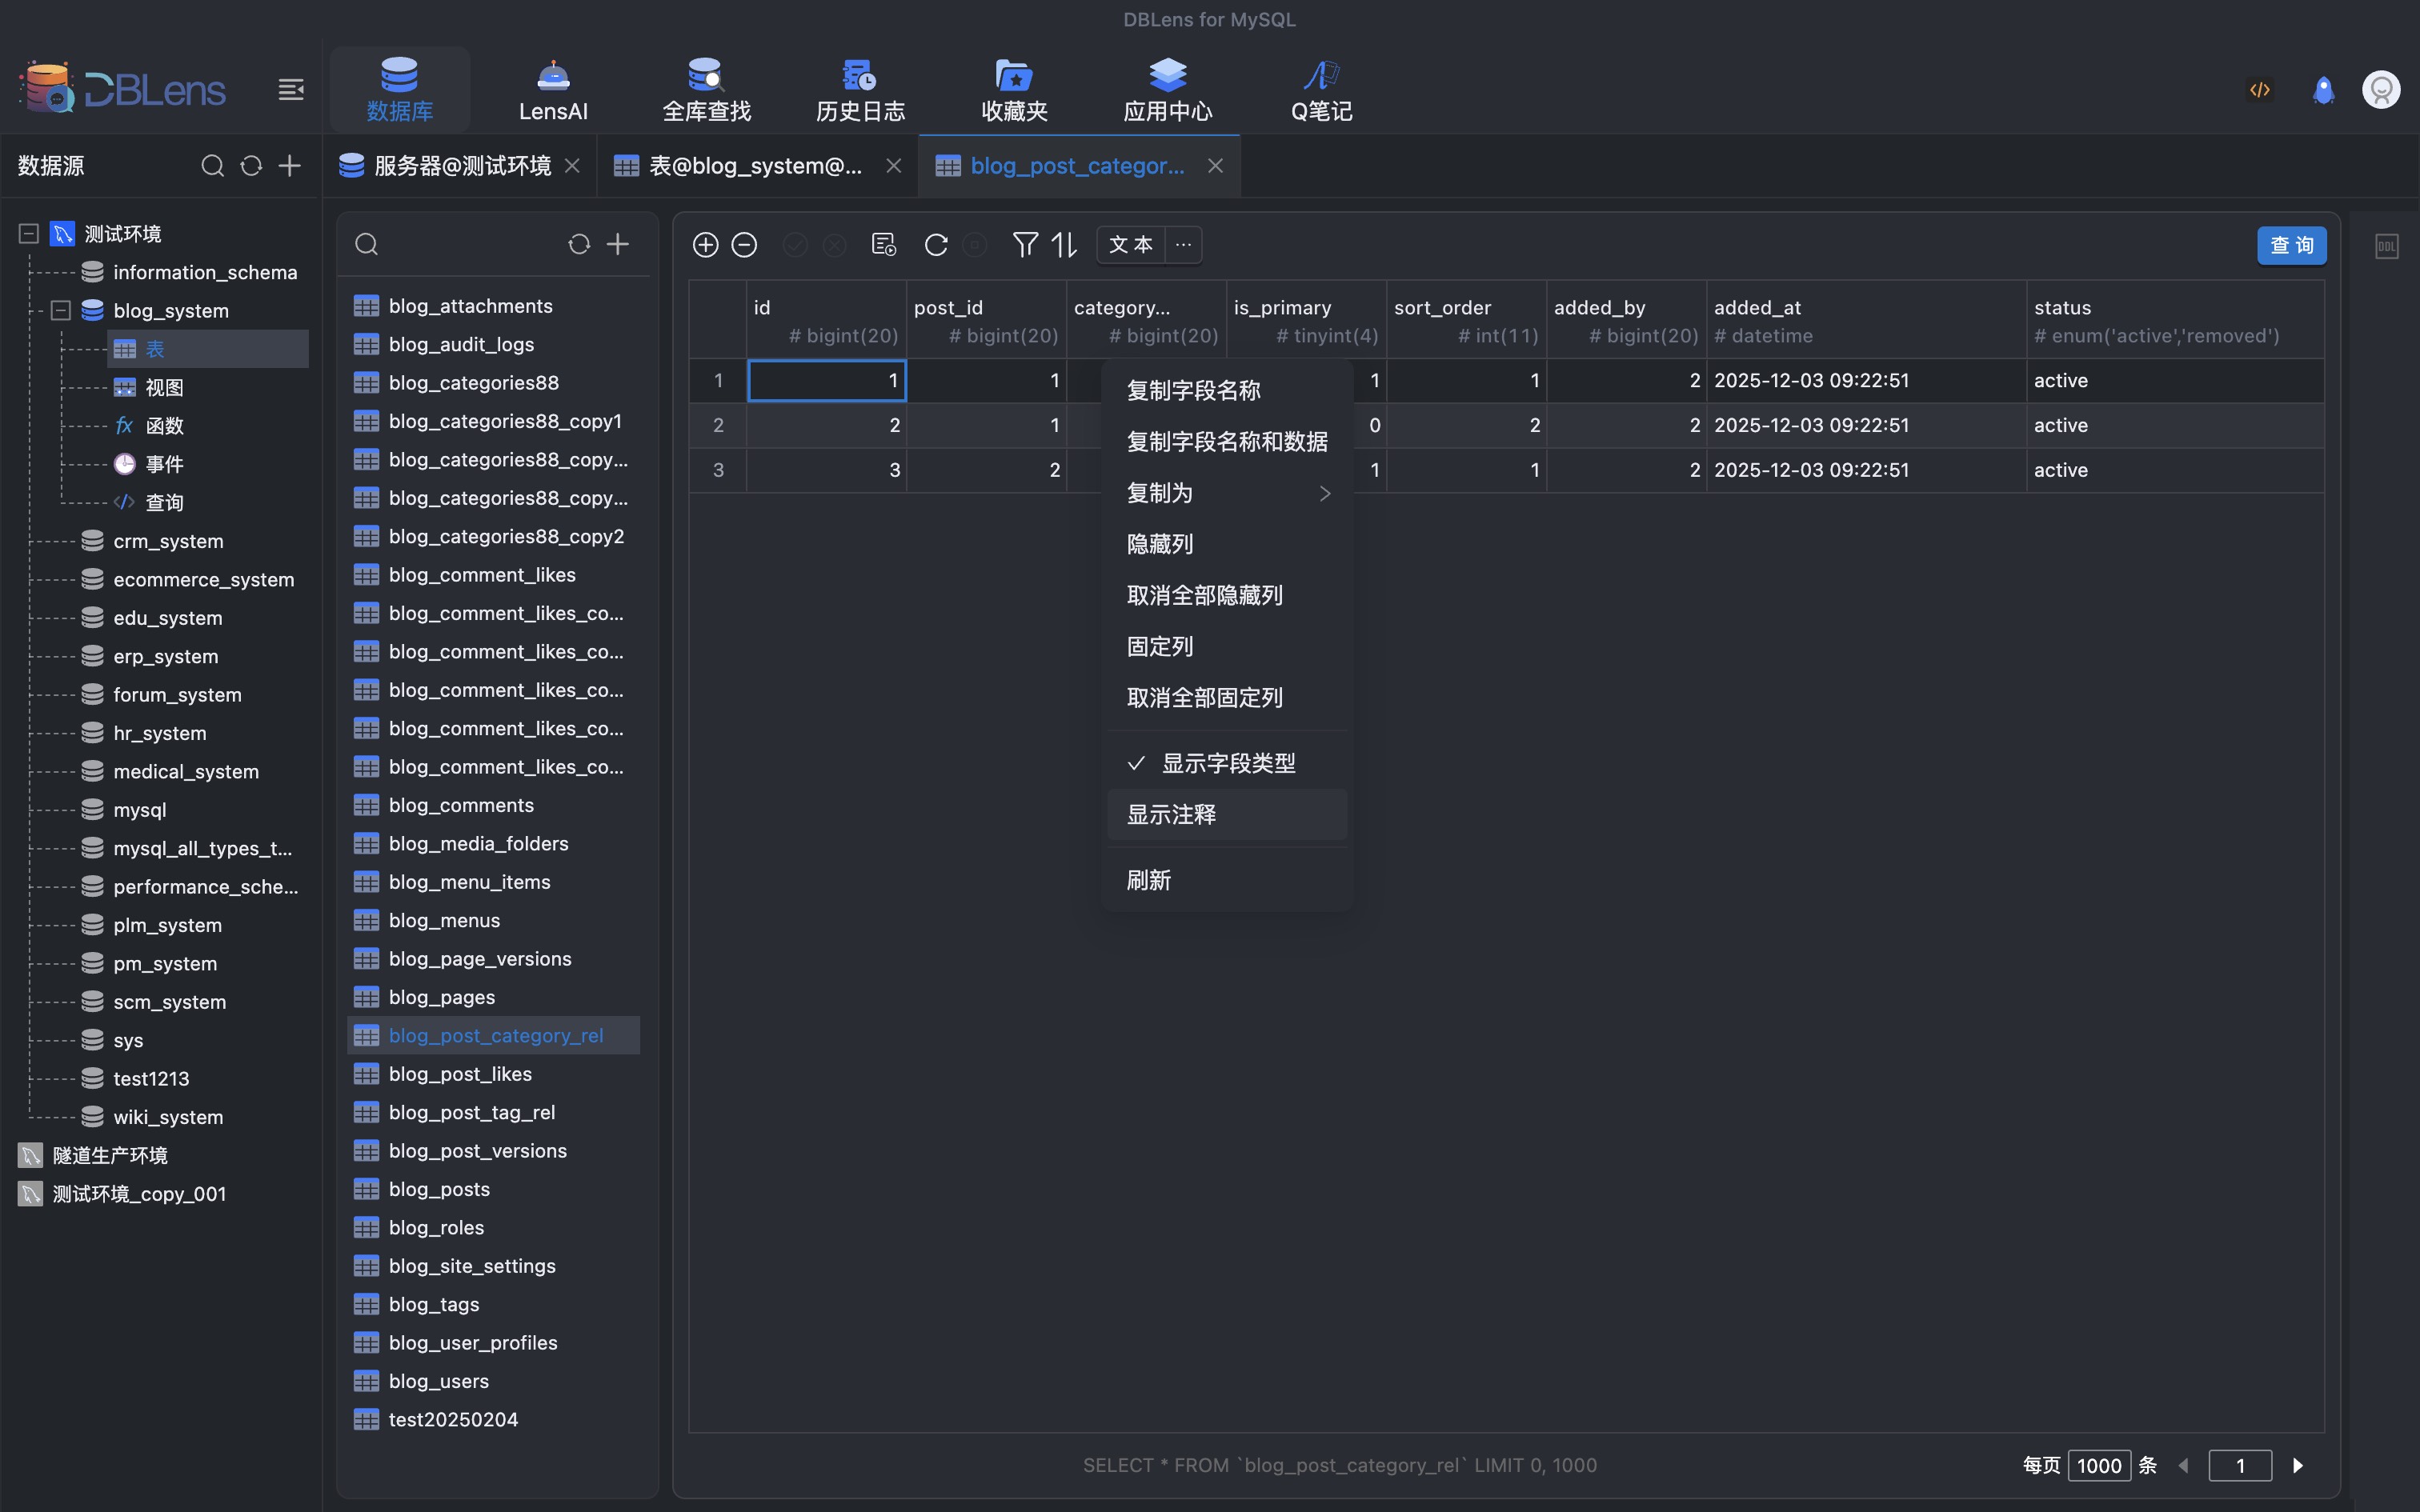Open Q笔记 notes

[1320, 88]
